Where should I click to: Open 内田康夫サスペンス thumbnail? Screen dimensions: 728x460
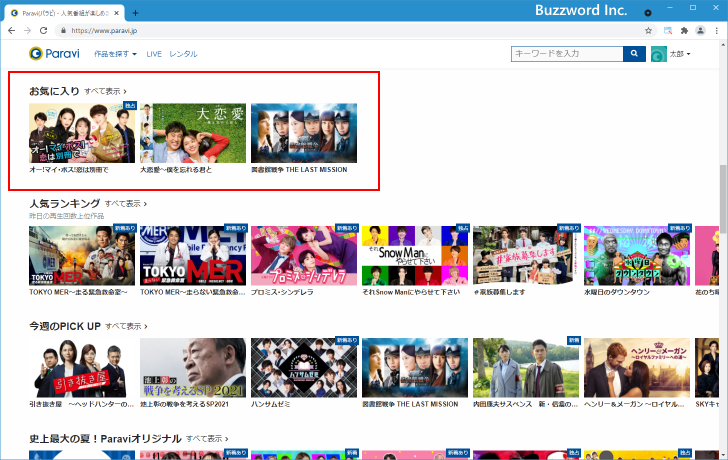point(526,368)
